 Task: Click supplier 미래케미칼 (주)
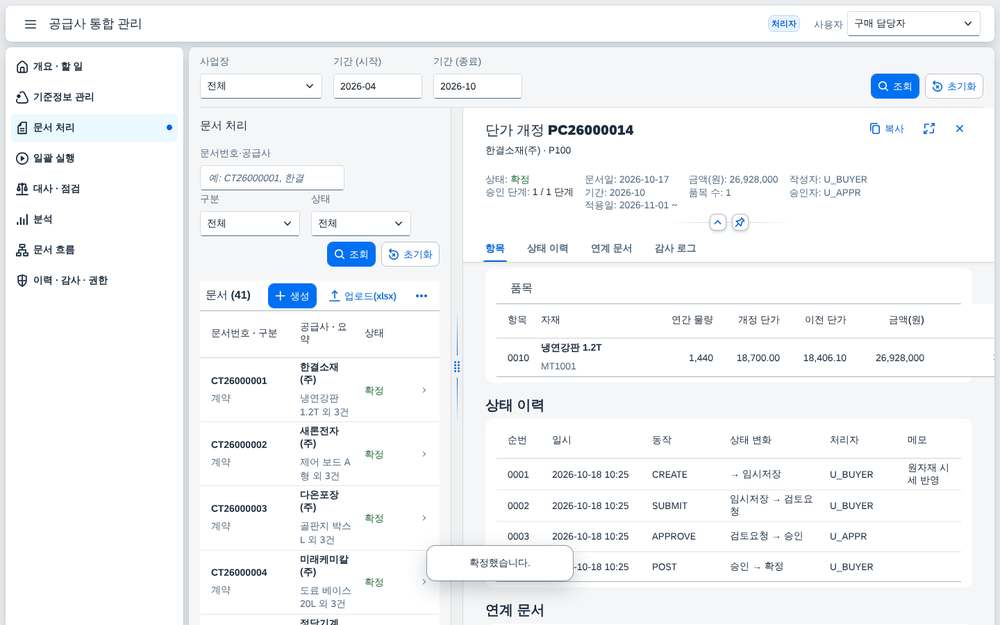pos(324,565)
